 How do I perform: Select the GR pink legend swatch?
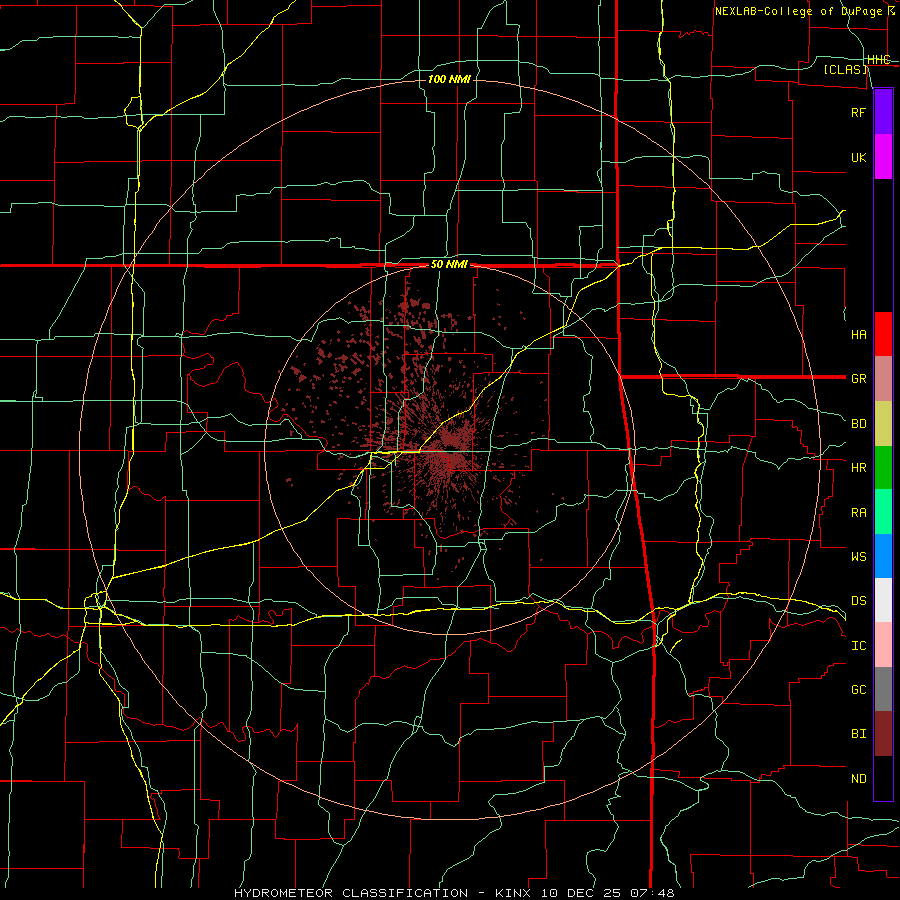(x=883, y=379)
